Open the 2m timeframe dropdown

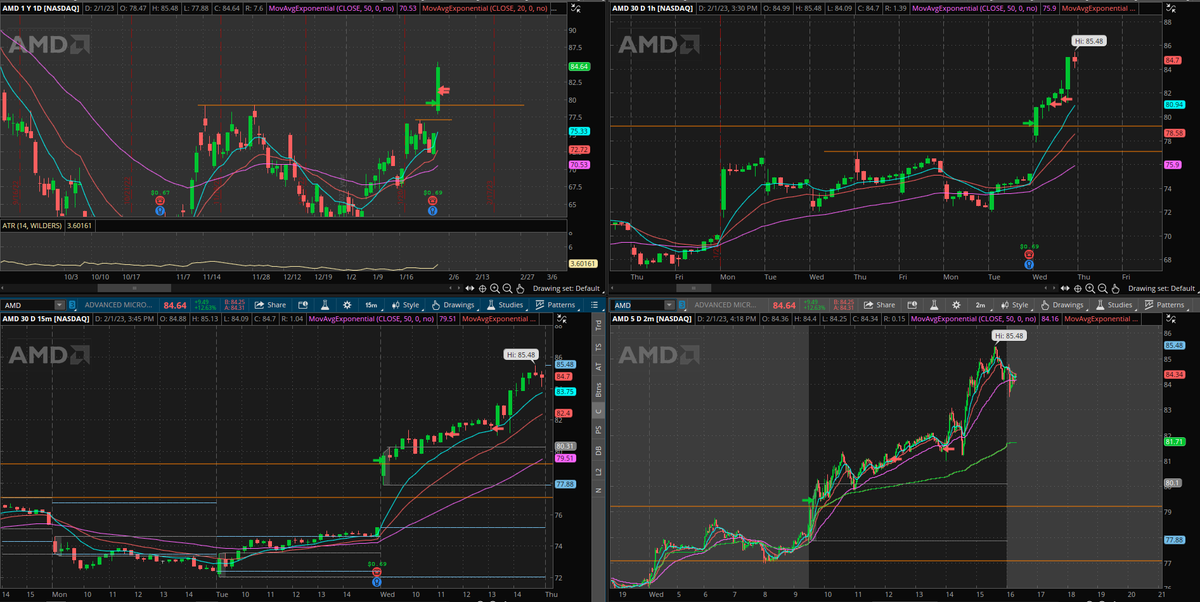981,305
